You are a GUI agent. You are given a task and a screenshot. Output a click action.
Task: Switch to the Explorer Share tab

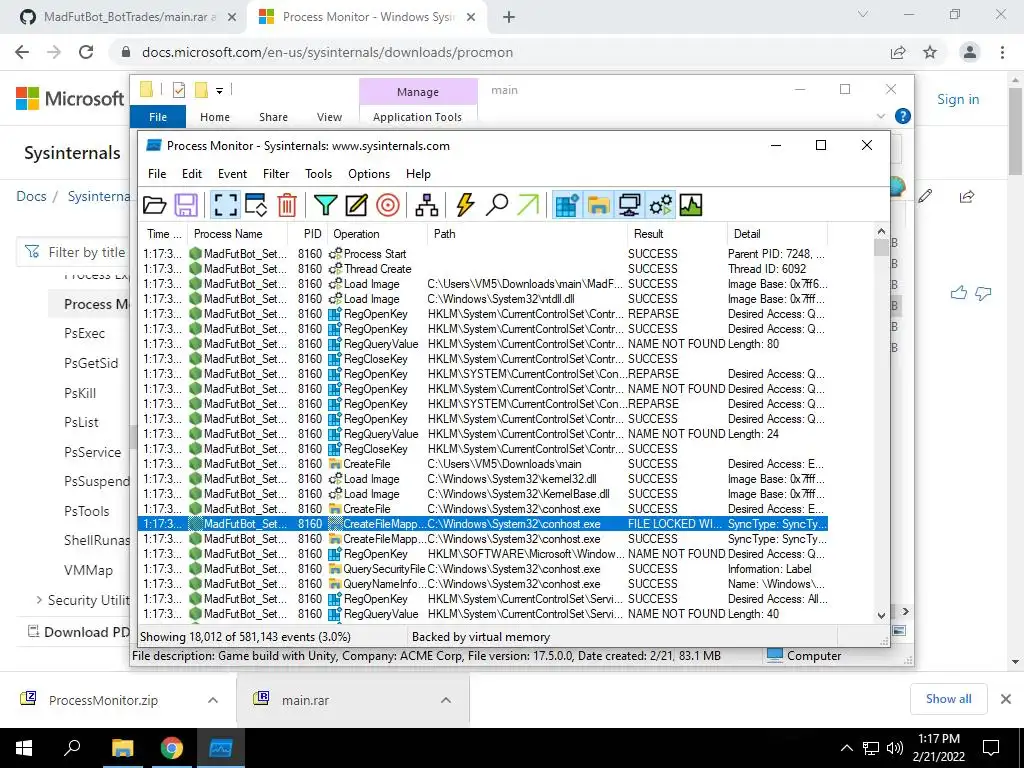[273, 117]
